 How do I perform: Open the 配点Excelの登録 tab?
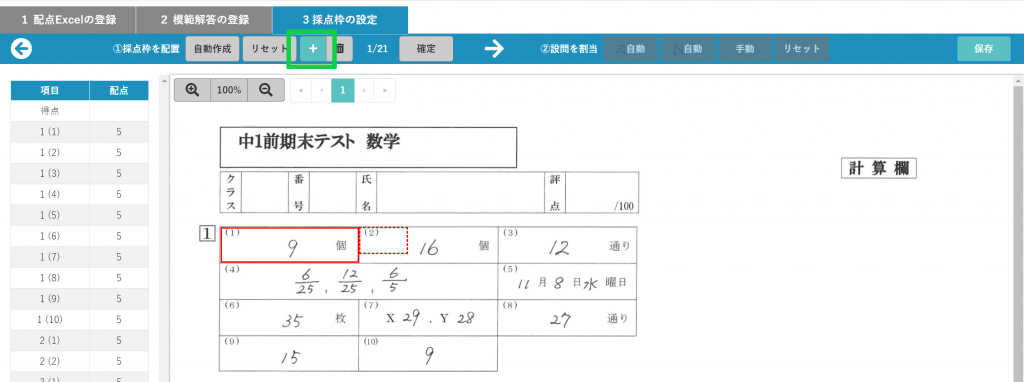point(68,20)
